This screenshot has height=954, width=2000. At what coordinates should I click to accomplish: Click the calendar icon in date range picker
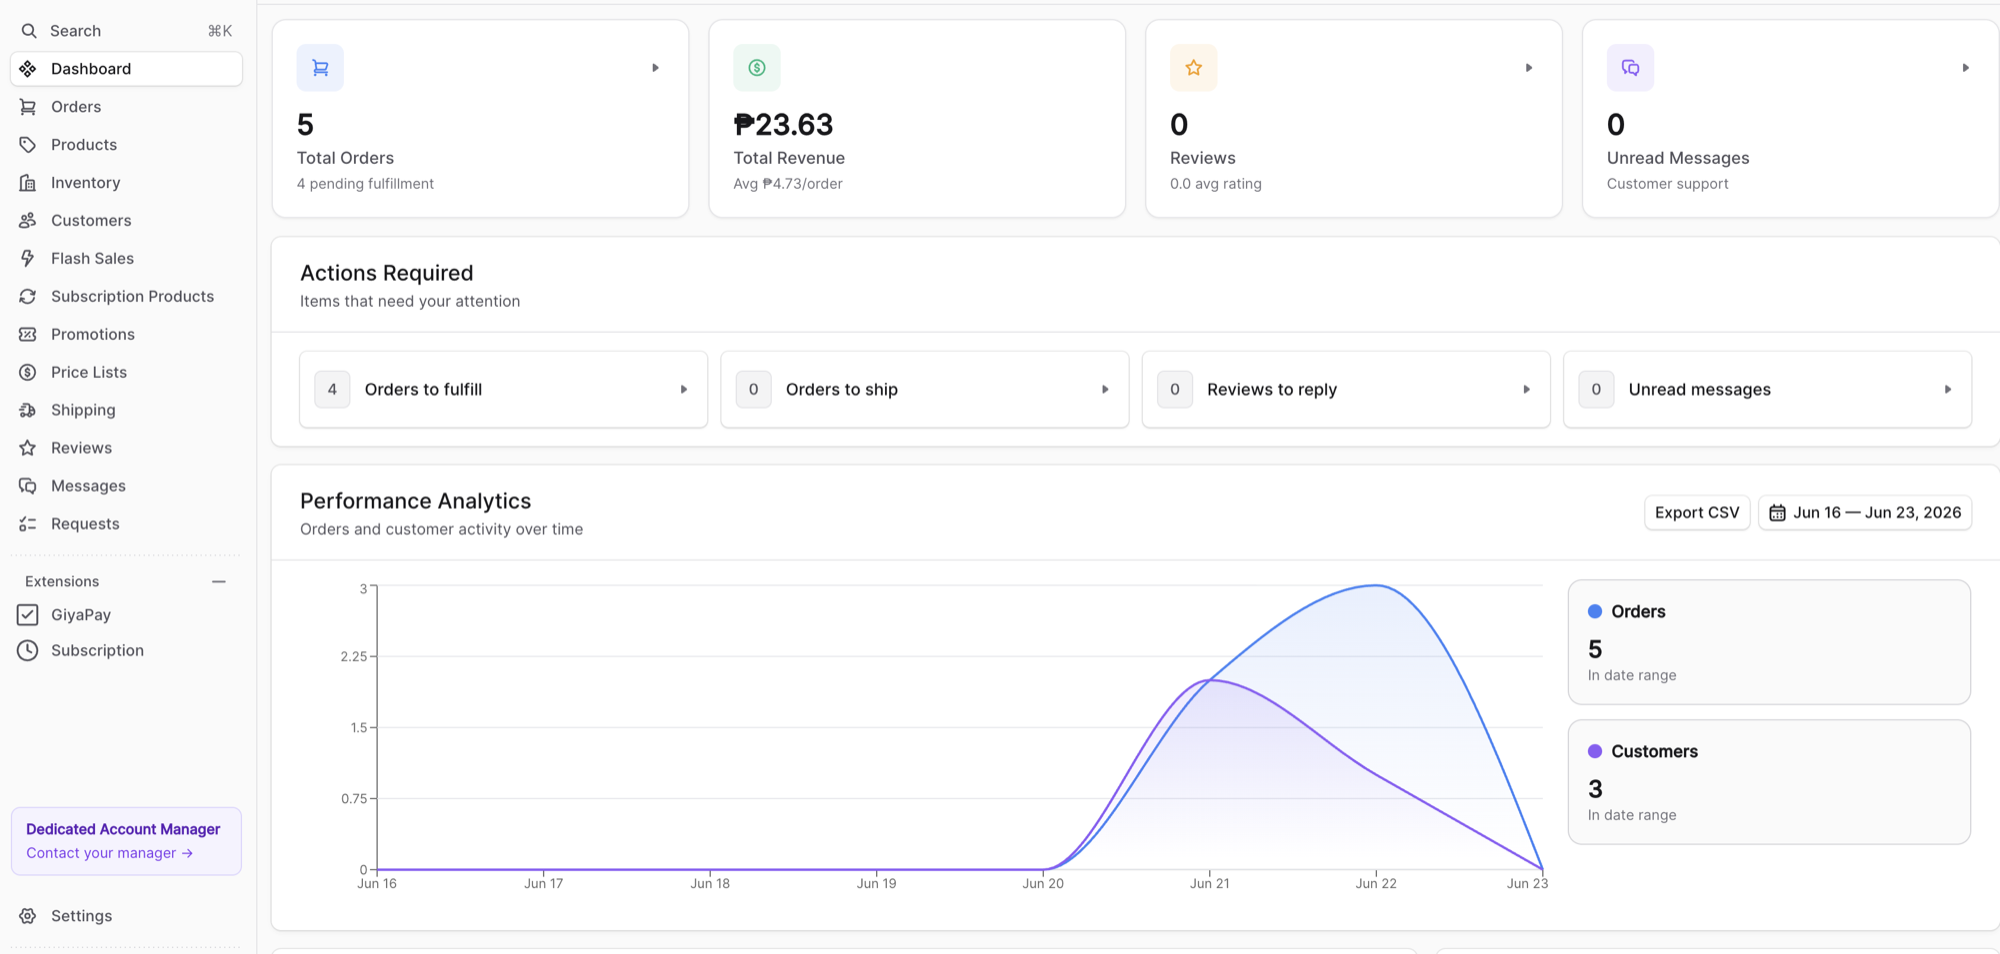tap(1777, 513)
